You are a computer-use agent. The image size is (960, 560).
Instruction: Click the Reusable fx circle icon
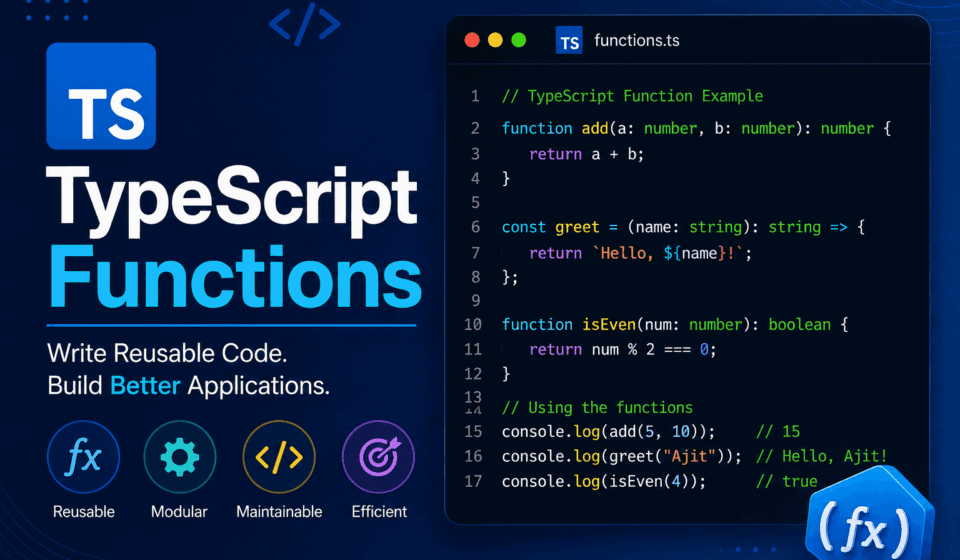click(x=83, y=457)
